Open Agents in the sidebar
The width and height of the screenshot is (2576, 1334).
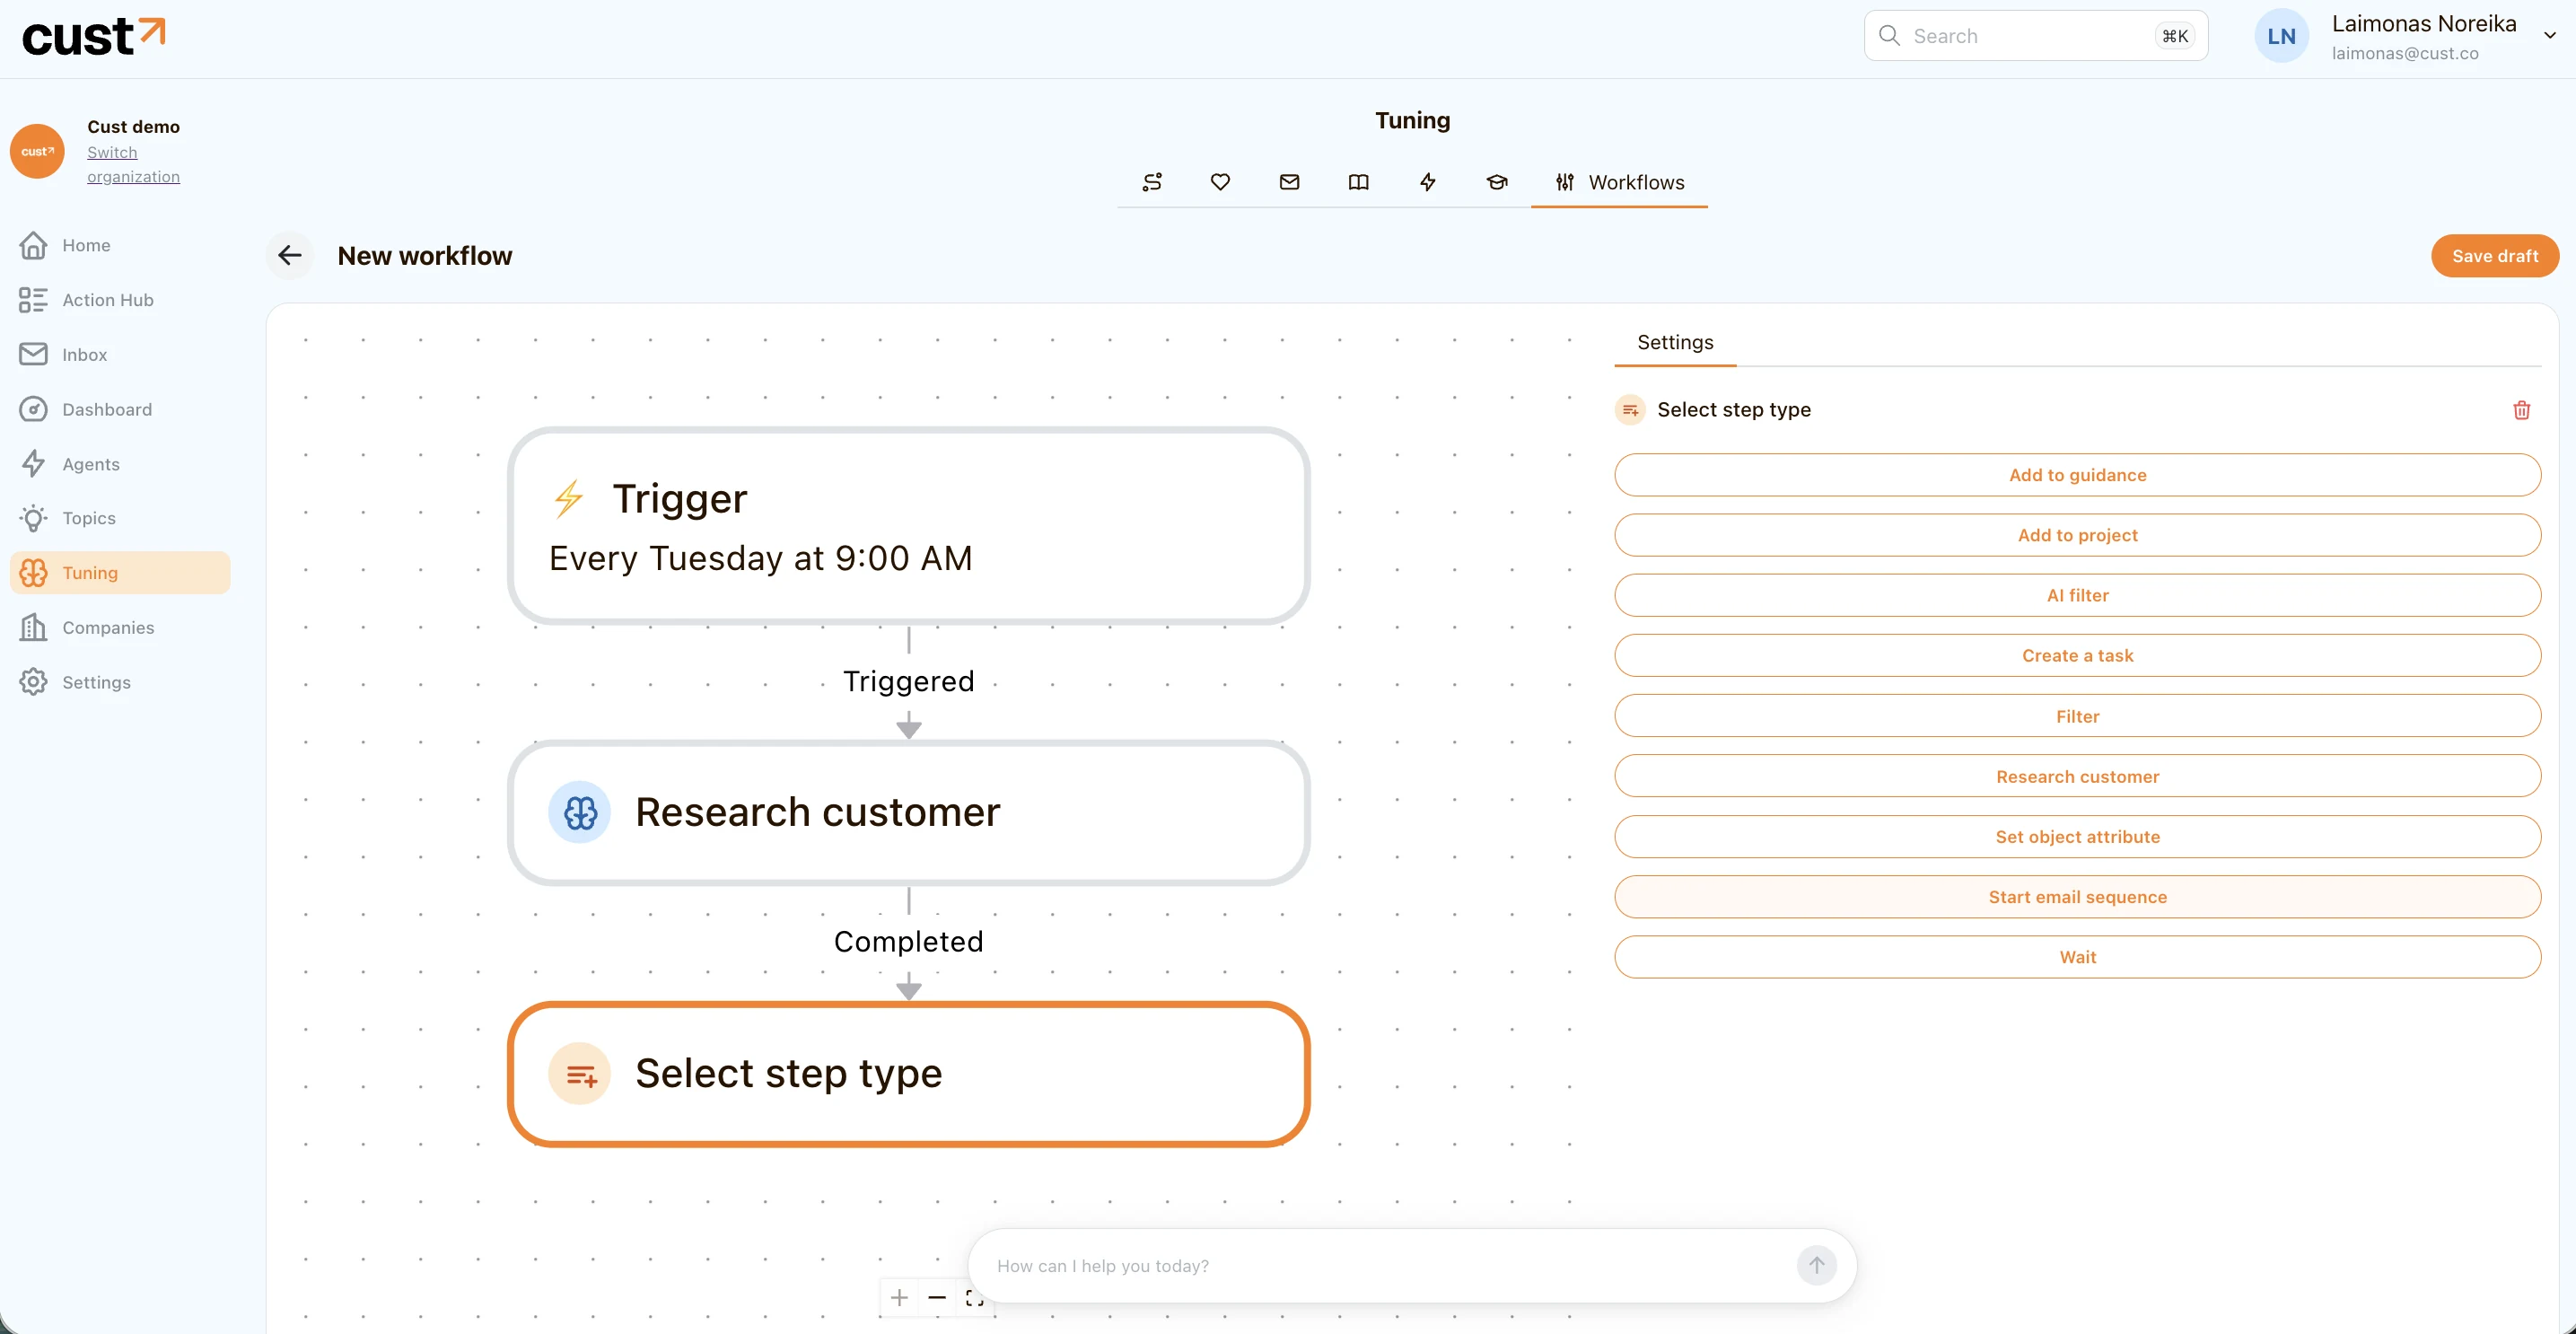120,464
